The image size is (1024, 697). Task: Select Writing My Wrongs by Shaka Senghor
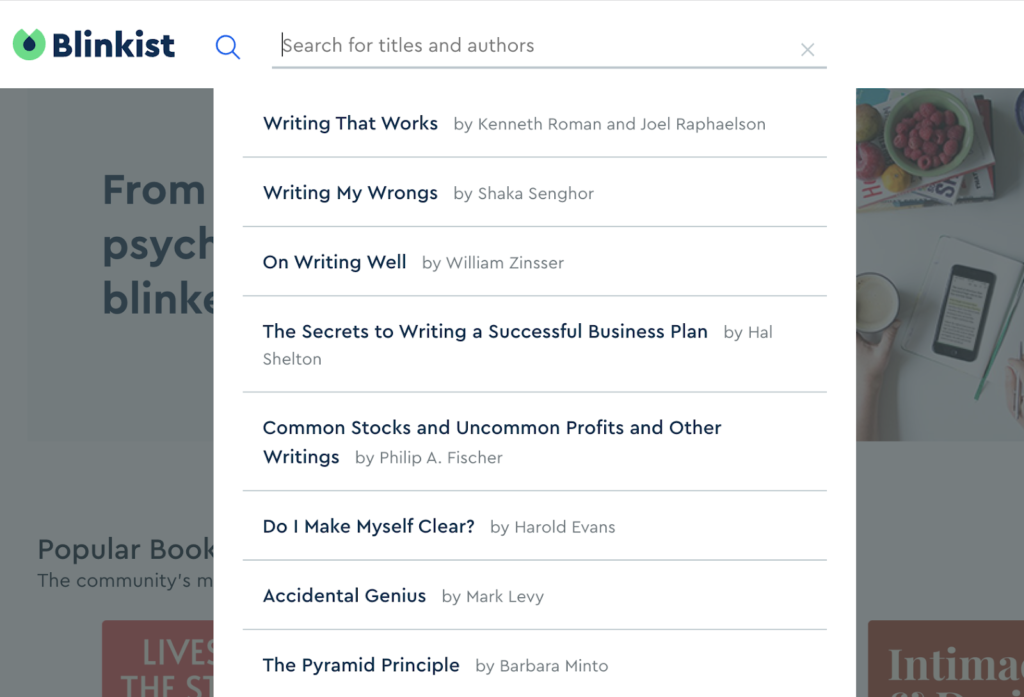tap(350, 193)
